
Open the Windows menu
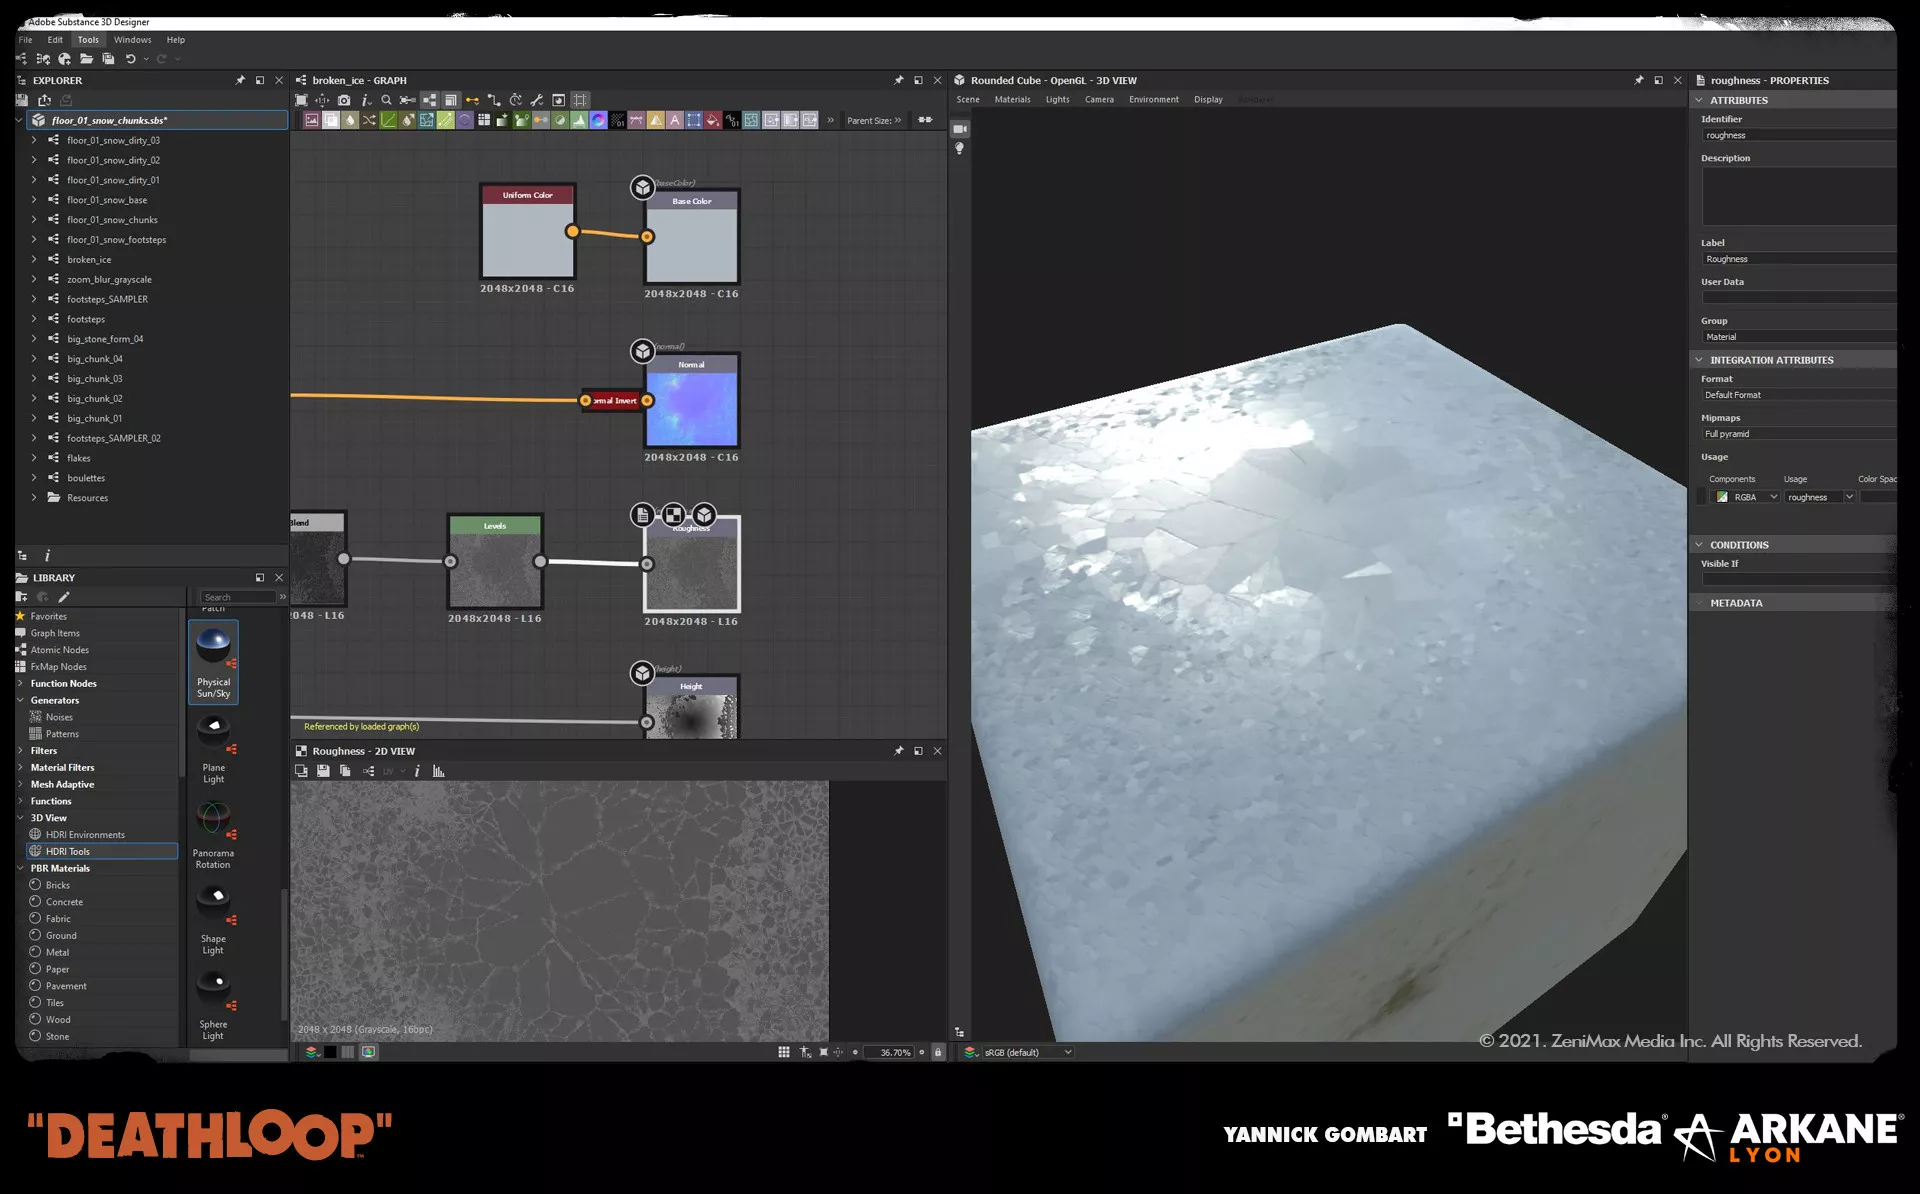pos(132,40)
